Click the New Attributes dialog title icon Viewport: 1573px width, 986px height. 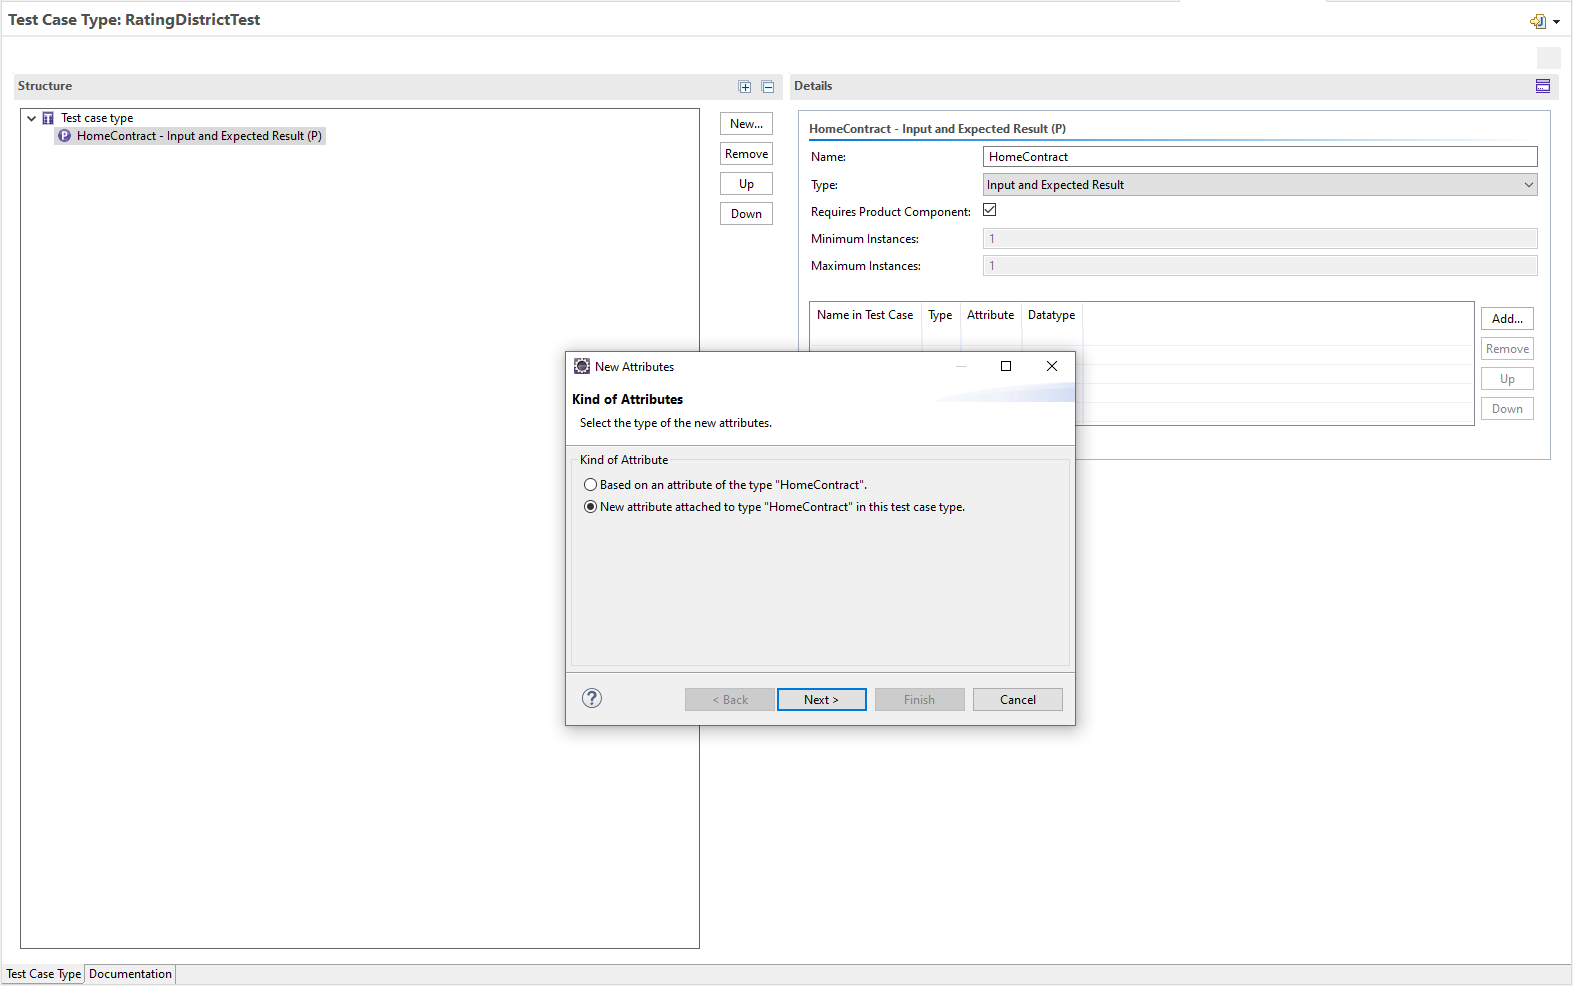tap(582, 367)
